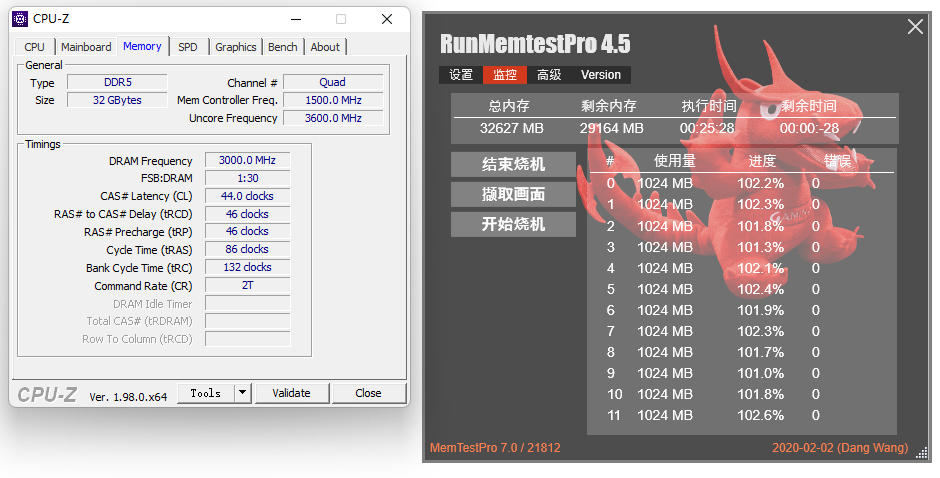The image size is (940, 478).
Task: Click the Quad channel value field
Action: point(333,82)
